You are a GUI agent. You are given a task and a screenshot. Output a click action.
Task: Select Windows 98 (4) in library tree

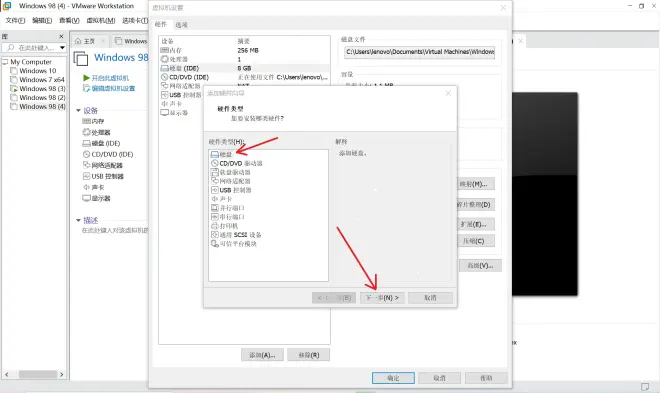click(43, 106)
